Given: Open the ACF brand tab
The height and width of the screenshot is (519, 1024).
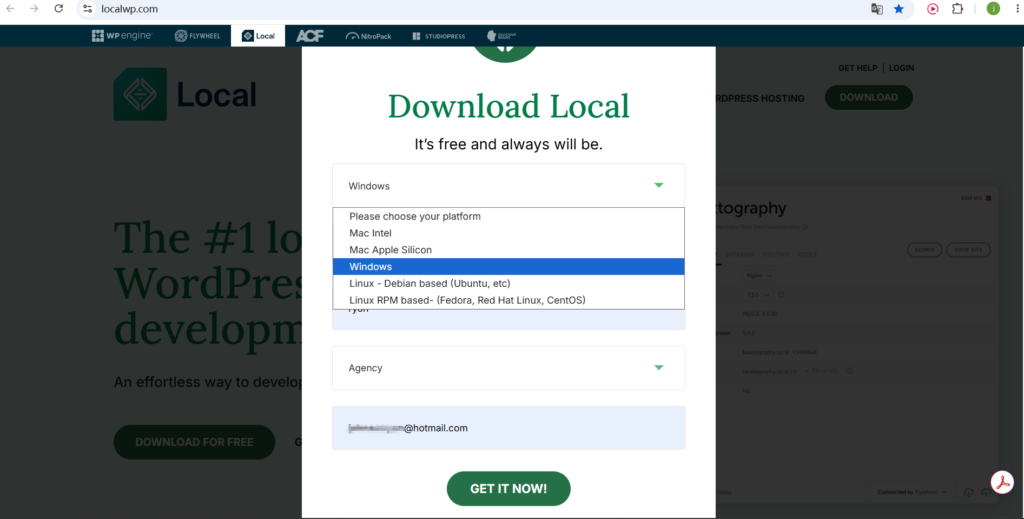Looking at the screenshot, I should click(310, 36).
